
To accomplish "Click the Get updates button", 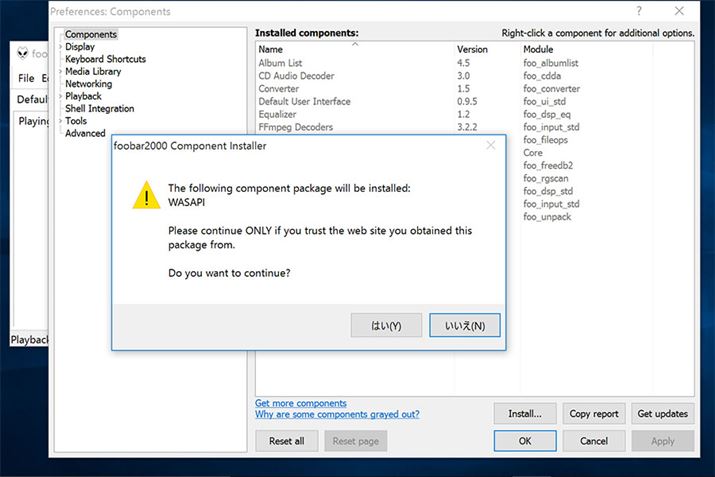I will pyautogui.click(x=663, y=414).
